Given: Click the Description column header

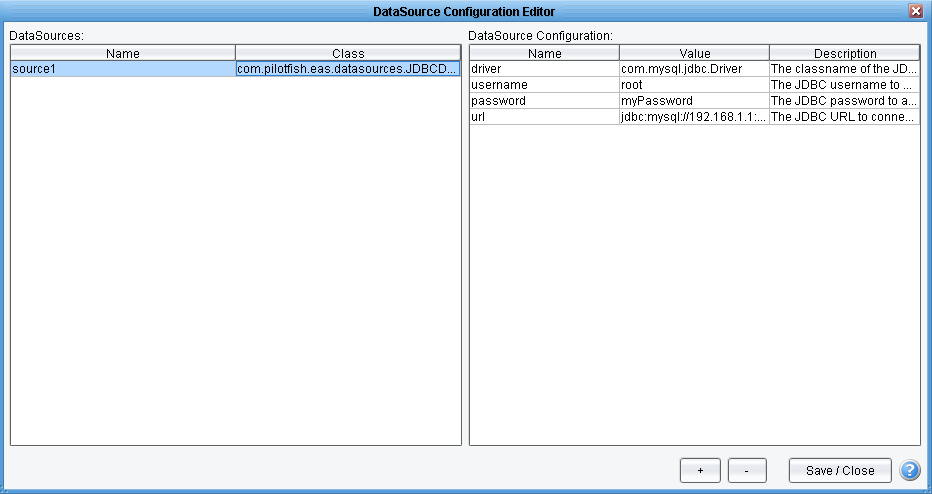Looking at the screenshot, I should 845,53.
